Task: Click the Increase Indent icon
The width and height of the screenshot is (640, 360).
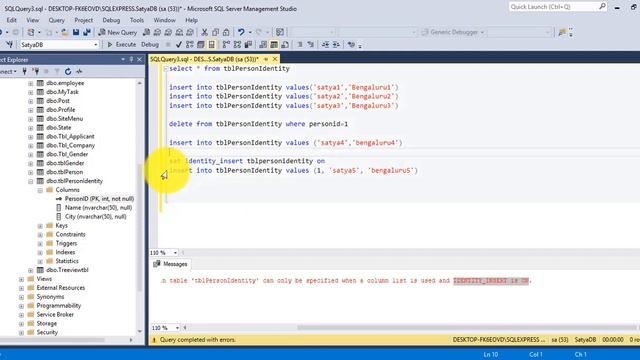Action: pyautogui.click(x=336, y=44)
